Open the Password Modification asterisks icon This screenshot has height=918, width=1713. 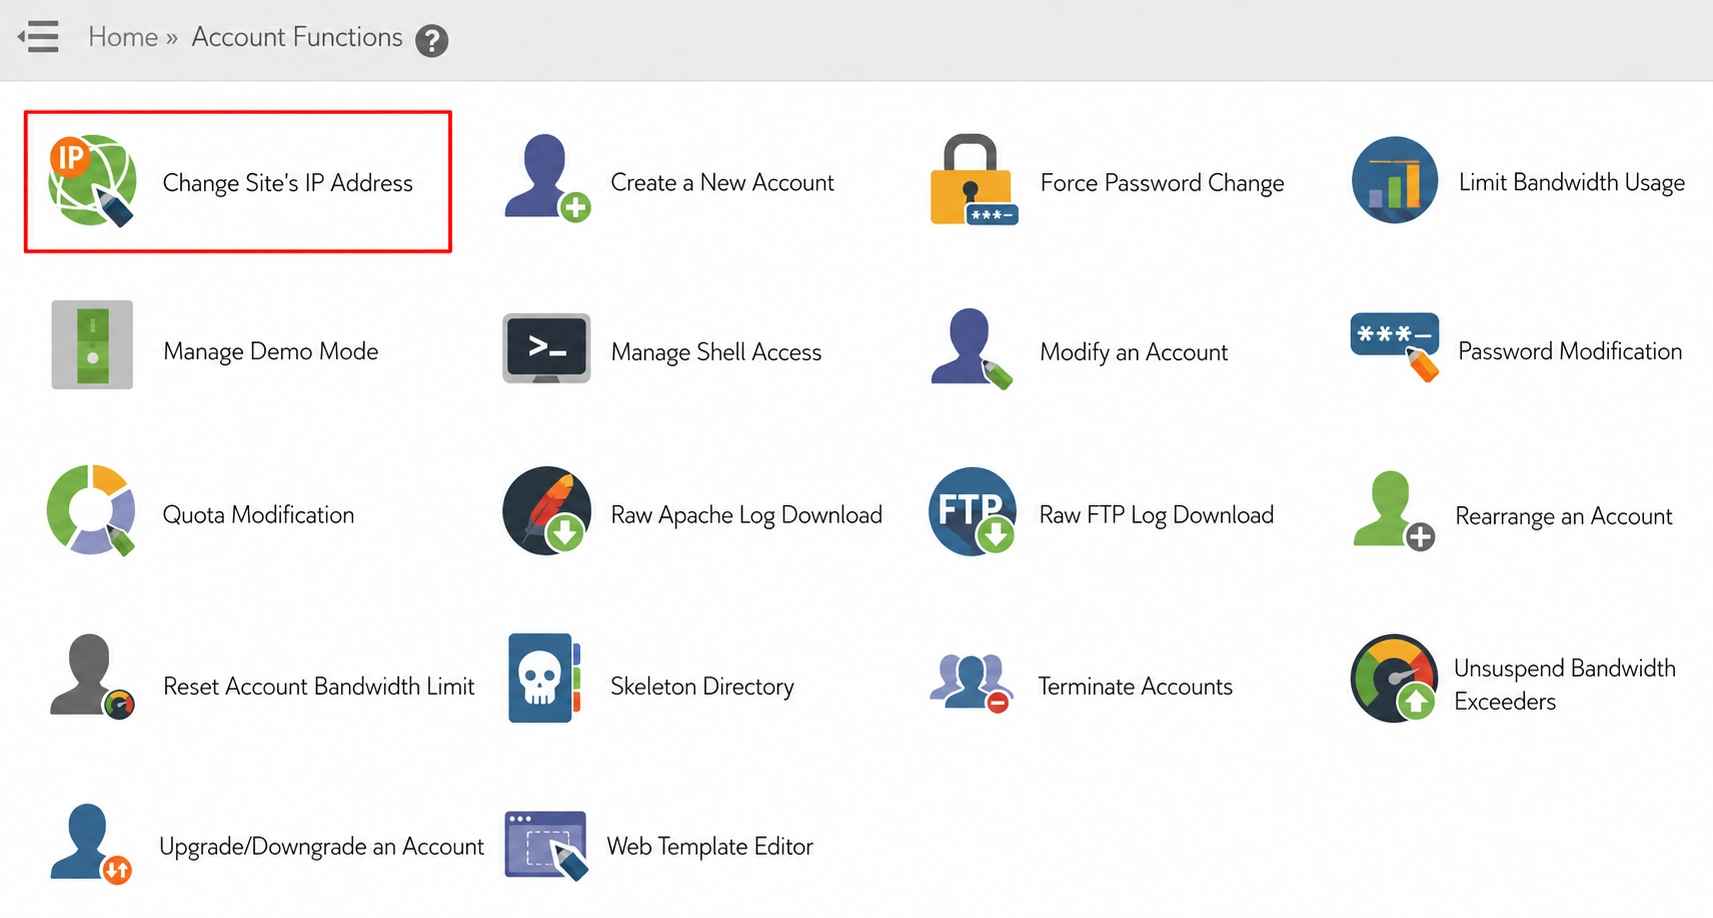pyautogui.click(x=1395, y=347)
